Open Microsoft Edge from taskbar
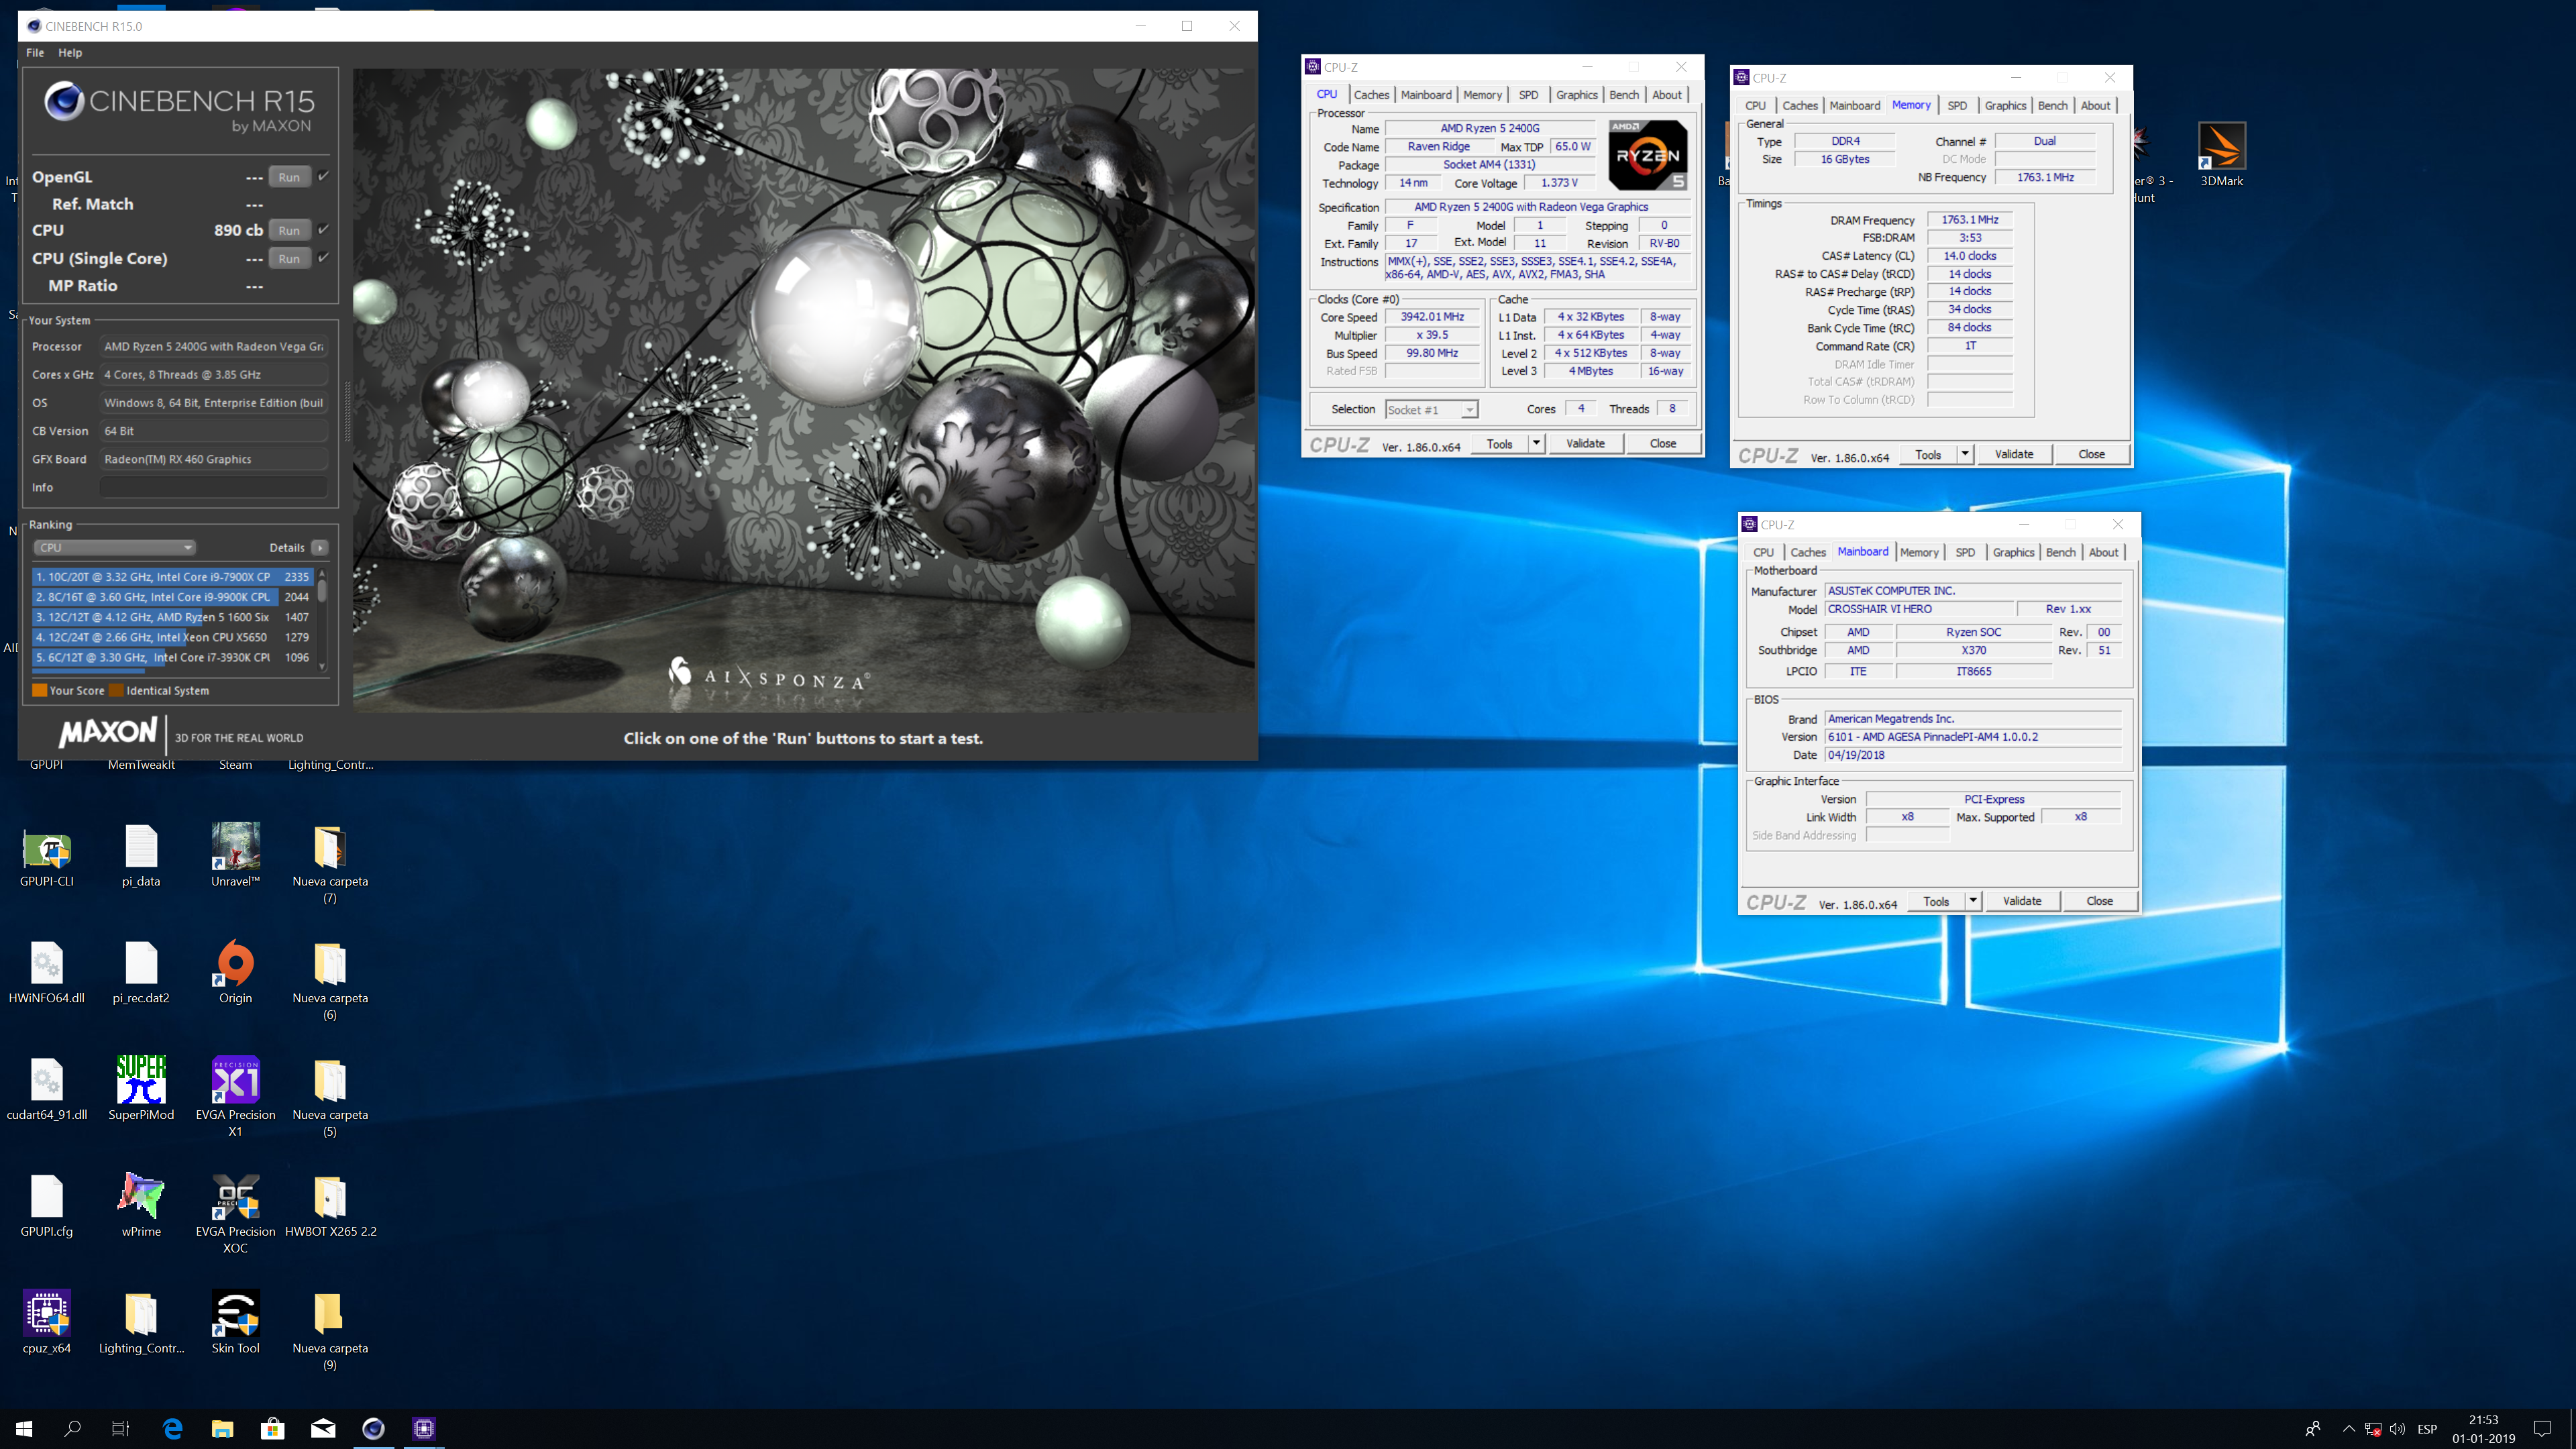The width and height of the screenshot is (2576, 1449). [172, 1428]
